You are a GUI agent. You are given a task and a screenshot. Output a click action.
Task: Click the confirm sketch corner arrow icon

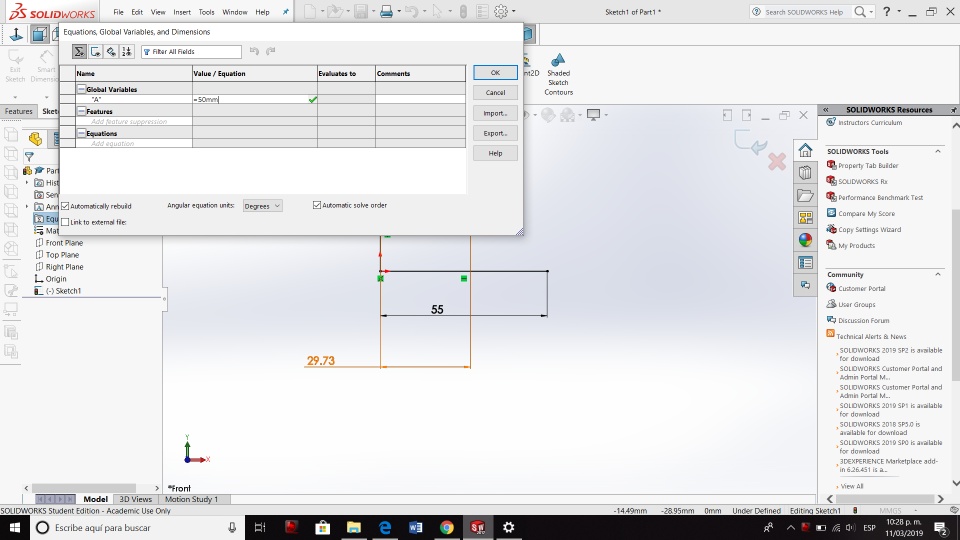coord(750,141)
